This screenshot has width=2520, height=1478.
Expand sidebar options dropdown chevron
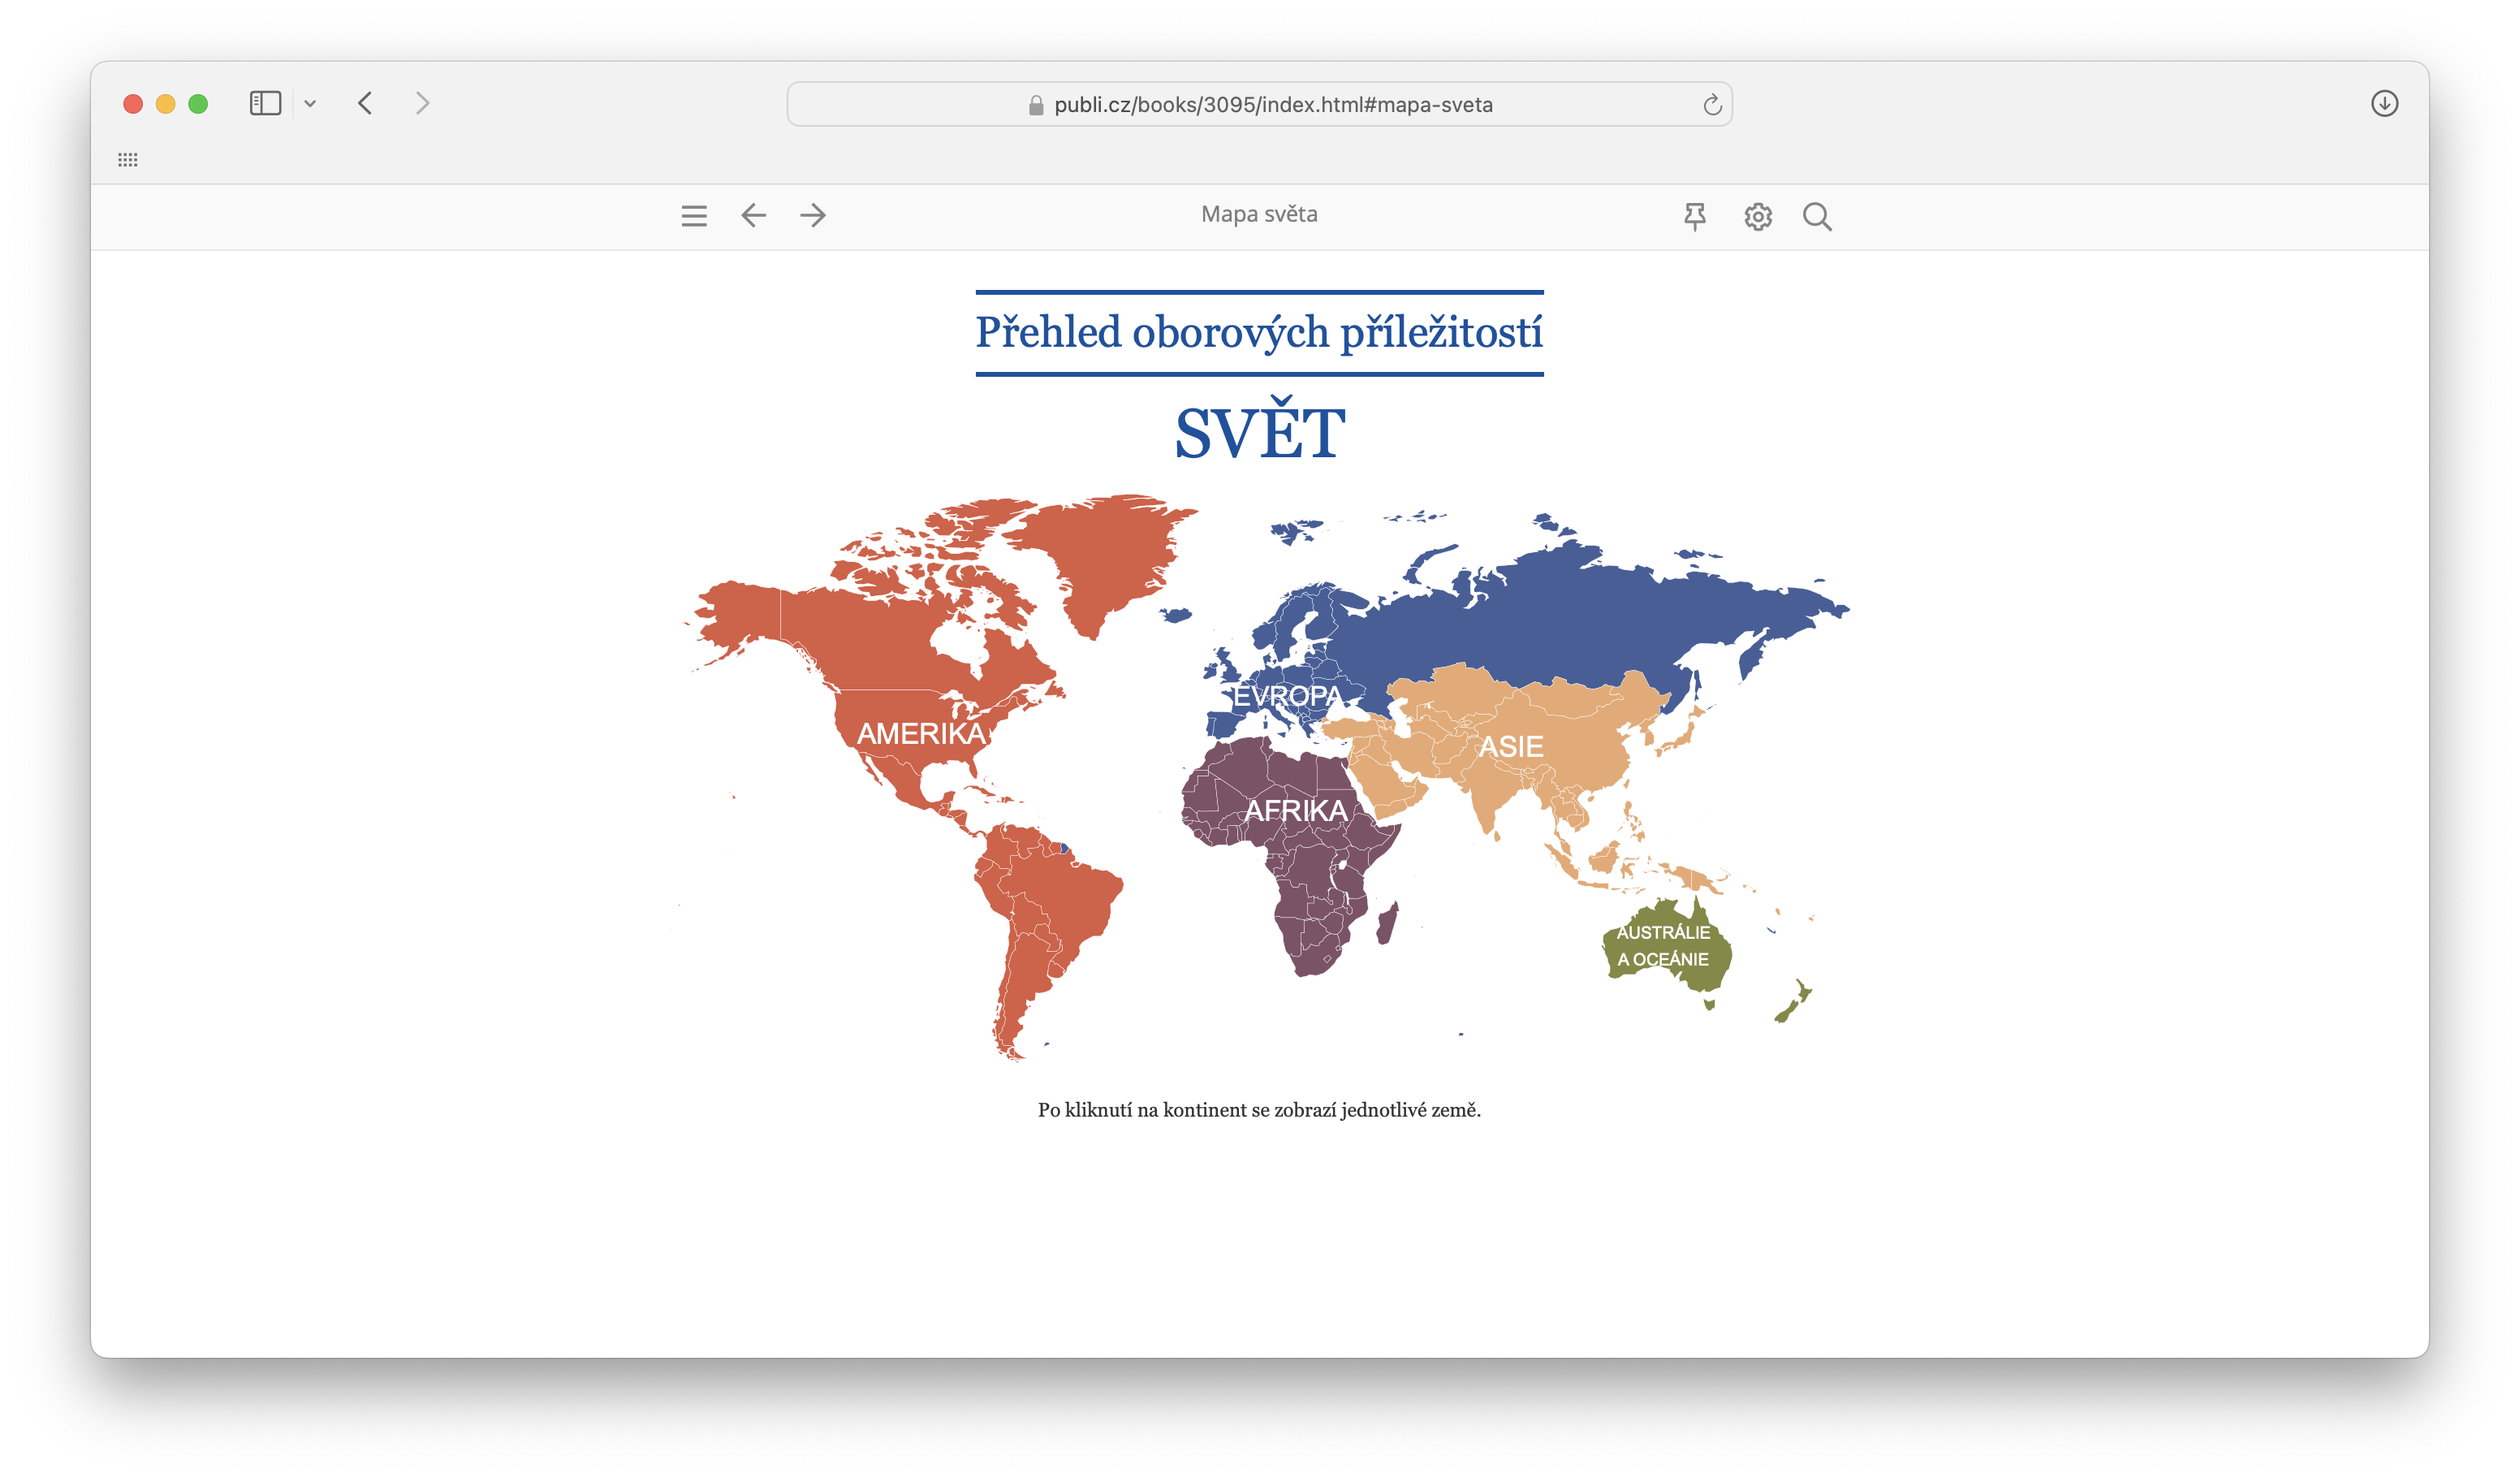[310, 103]
